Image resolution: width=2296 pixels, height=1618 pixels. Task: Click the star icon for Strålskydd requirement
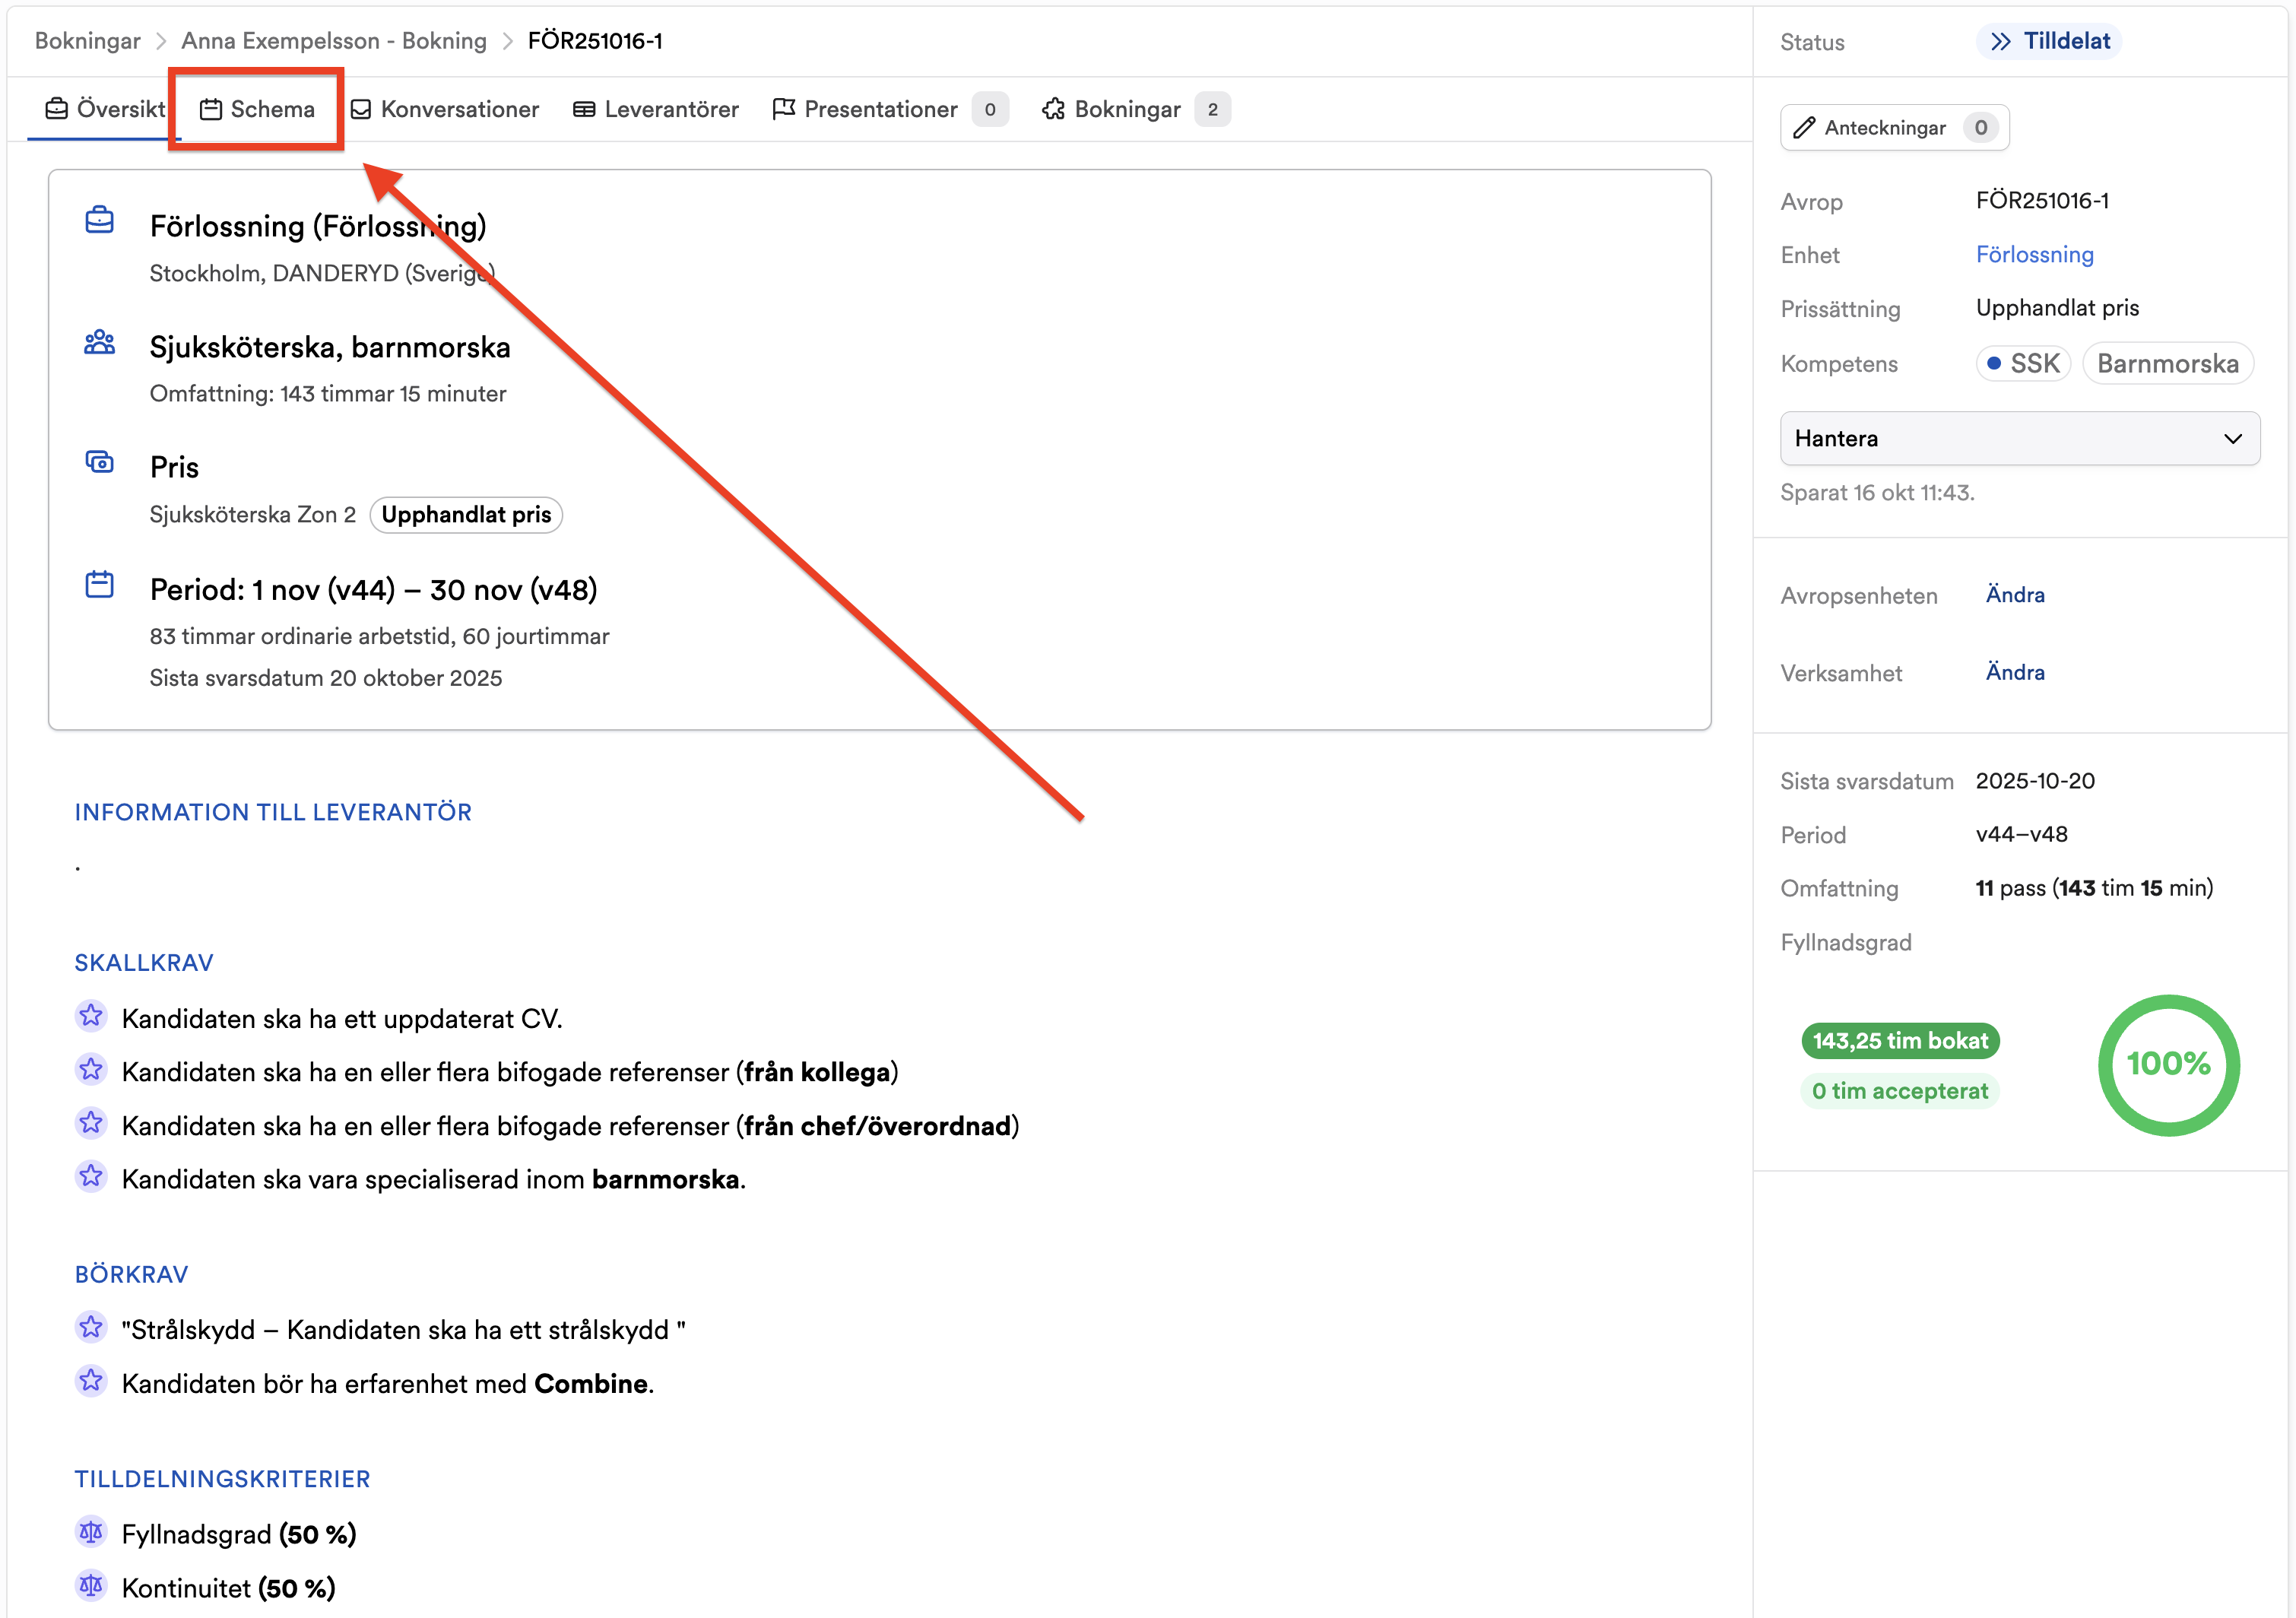click(x=91, y=1327)
